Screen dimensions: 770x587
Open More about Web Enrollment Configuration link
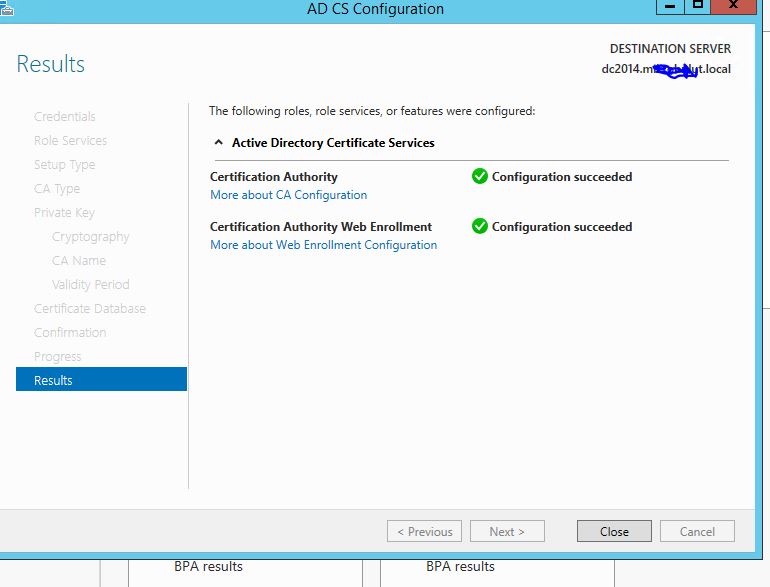point(323,245)
